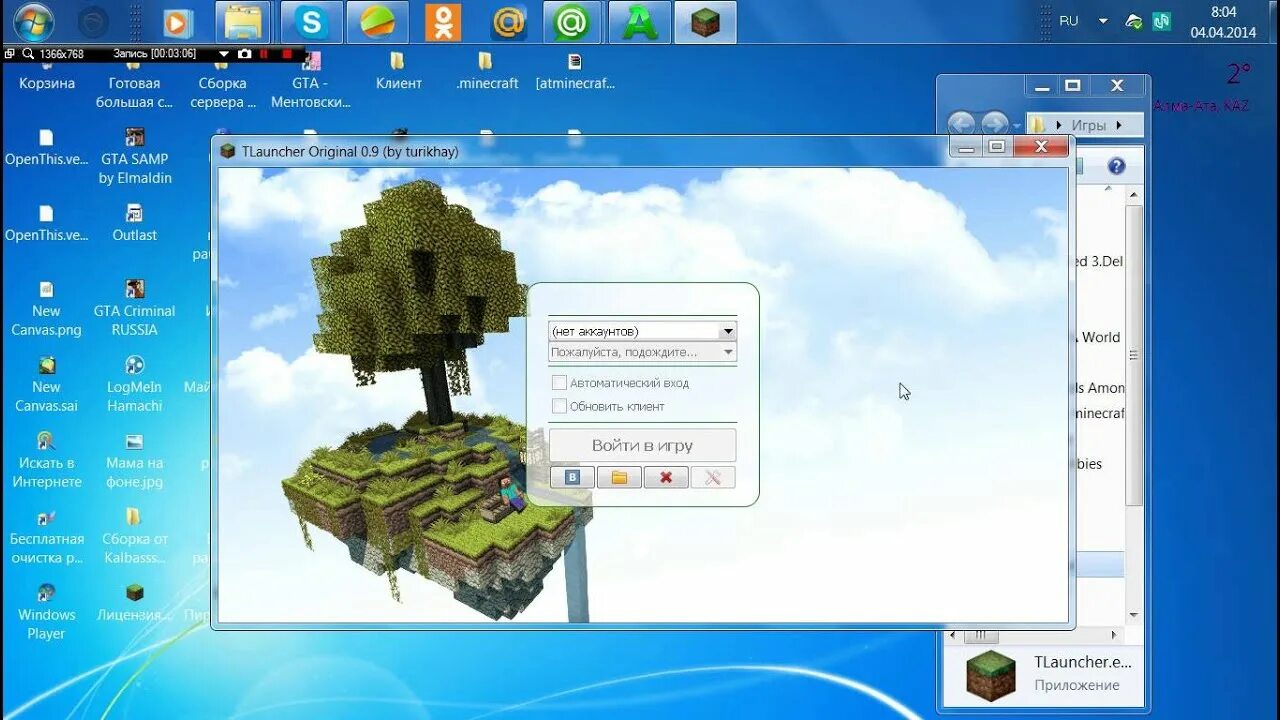Click the TLauncher Original 0.9 title bar
Viewport: 1280px width, 720px height.
coord(580,151)
